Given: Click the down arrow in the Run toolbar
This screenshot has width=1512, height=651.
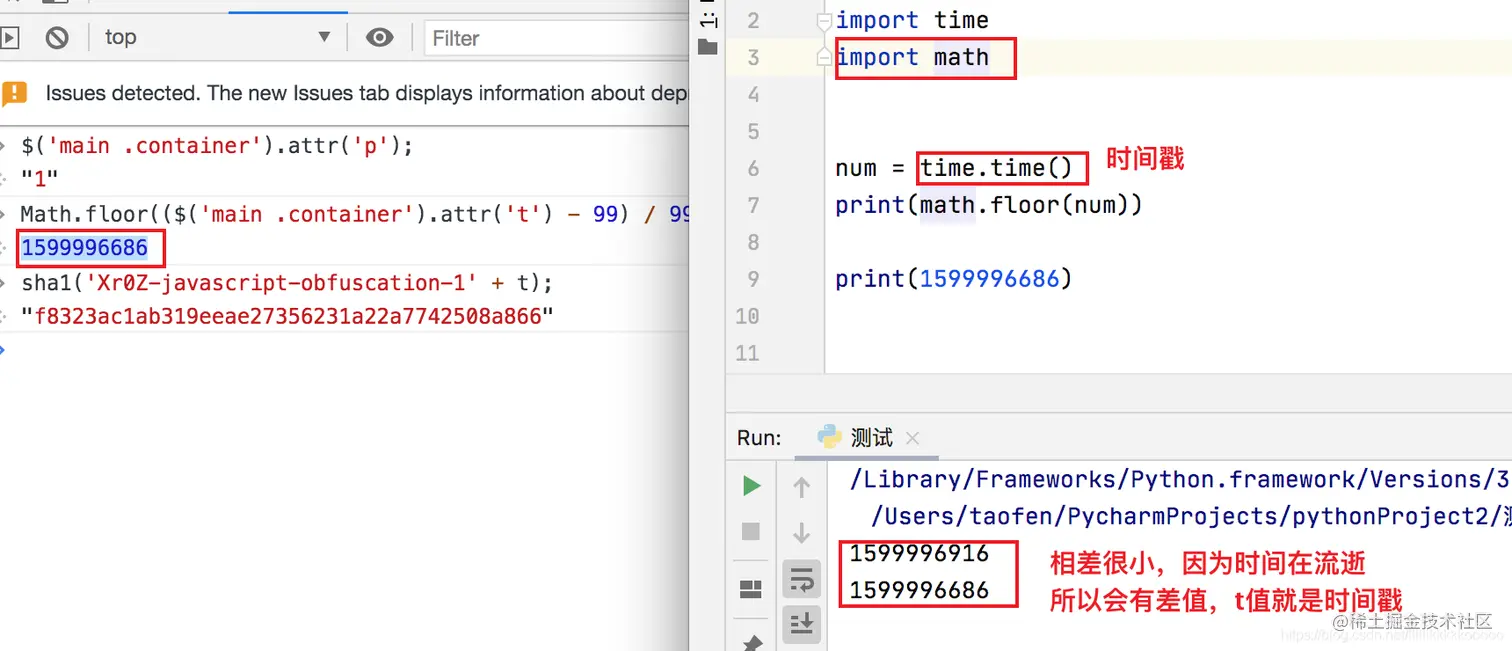Looking at the screenshot, I should (801, 531).
